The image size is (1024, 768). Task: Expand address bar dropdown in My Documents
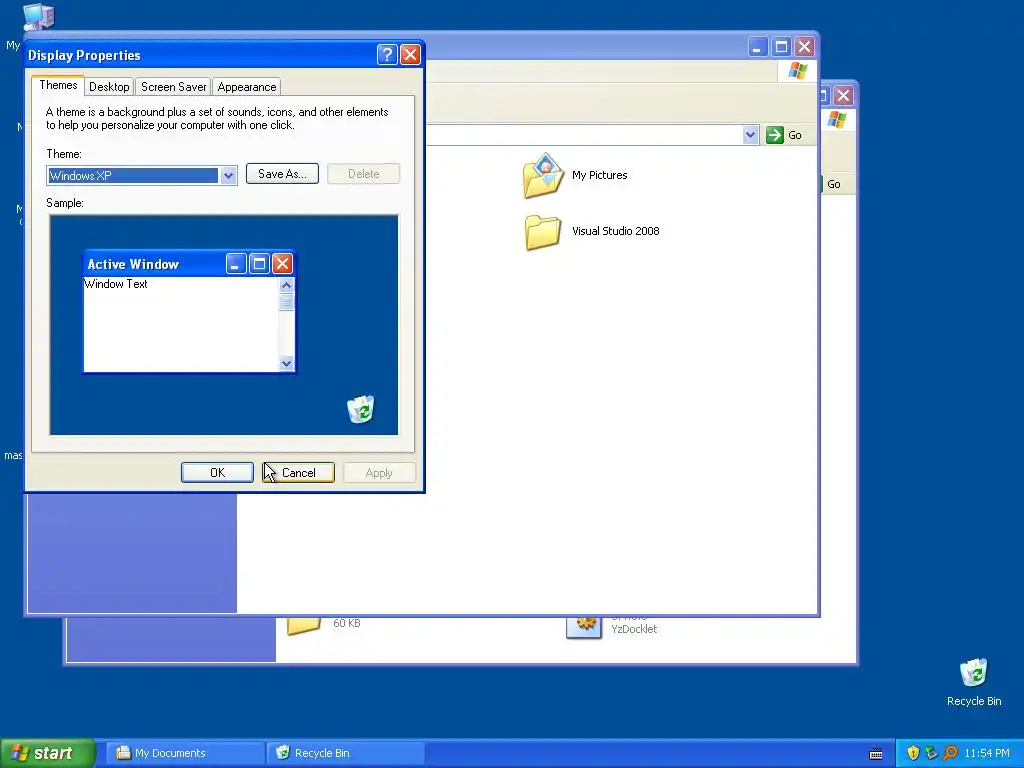coord(750,135)
